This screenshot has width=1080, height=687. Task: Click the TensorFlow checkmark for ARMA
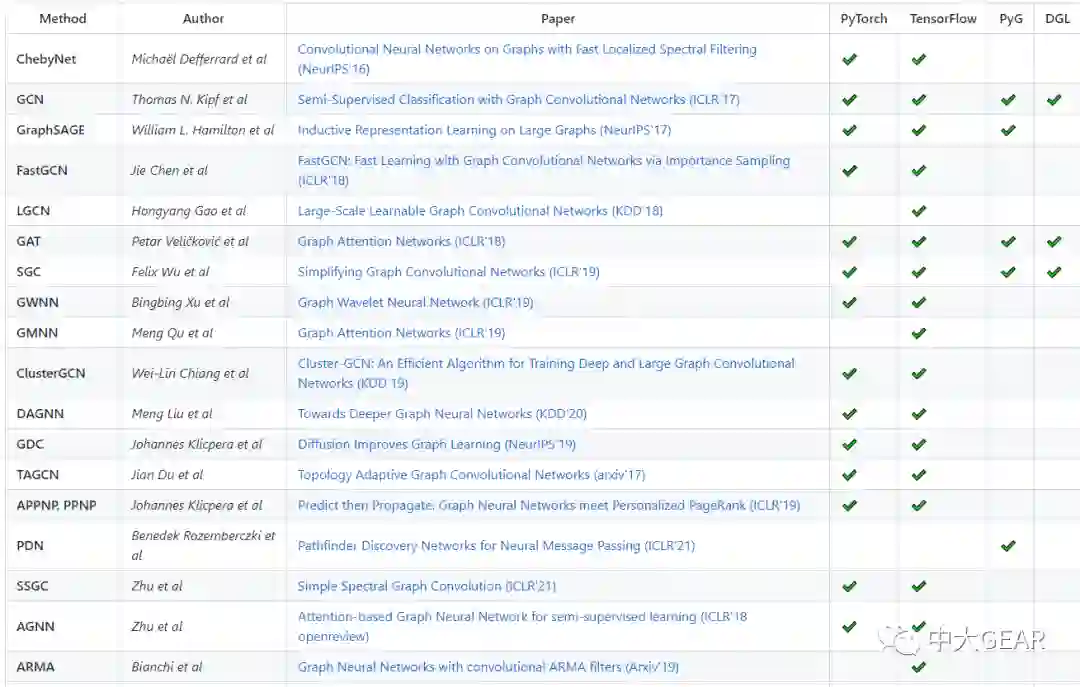(x=919, y=667)
